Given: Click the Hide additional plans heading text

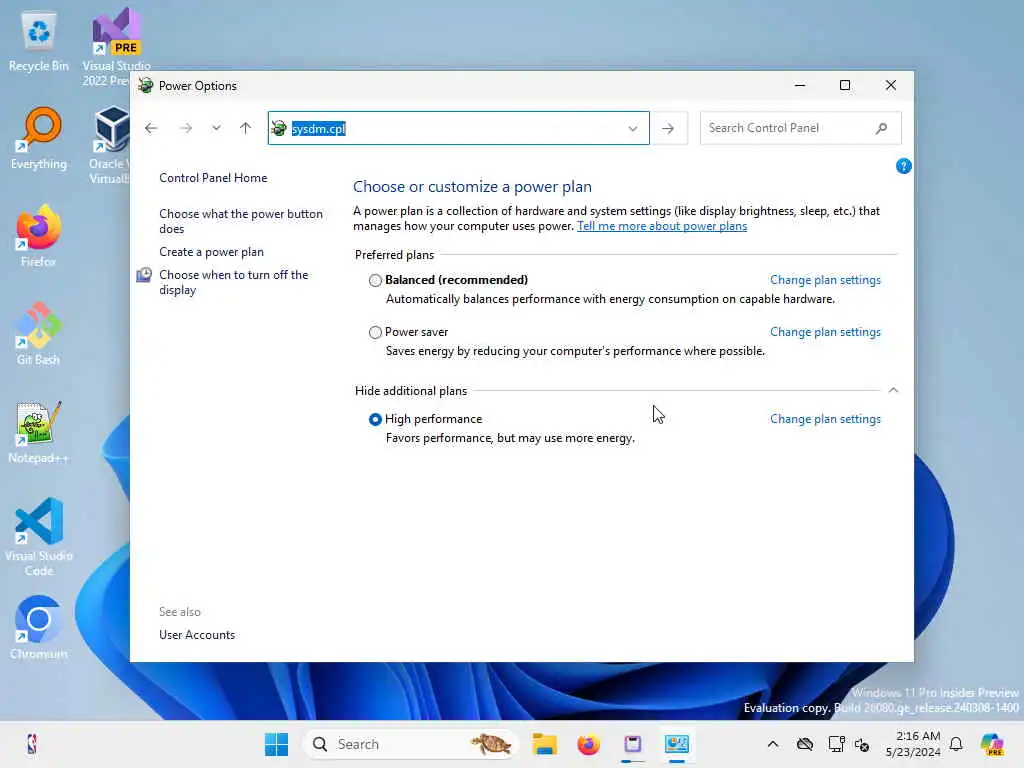Looking at the screenshot, I should tap(411, 391).
